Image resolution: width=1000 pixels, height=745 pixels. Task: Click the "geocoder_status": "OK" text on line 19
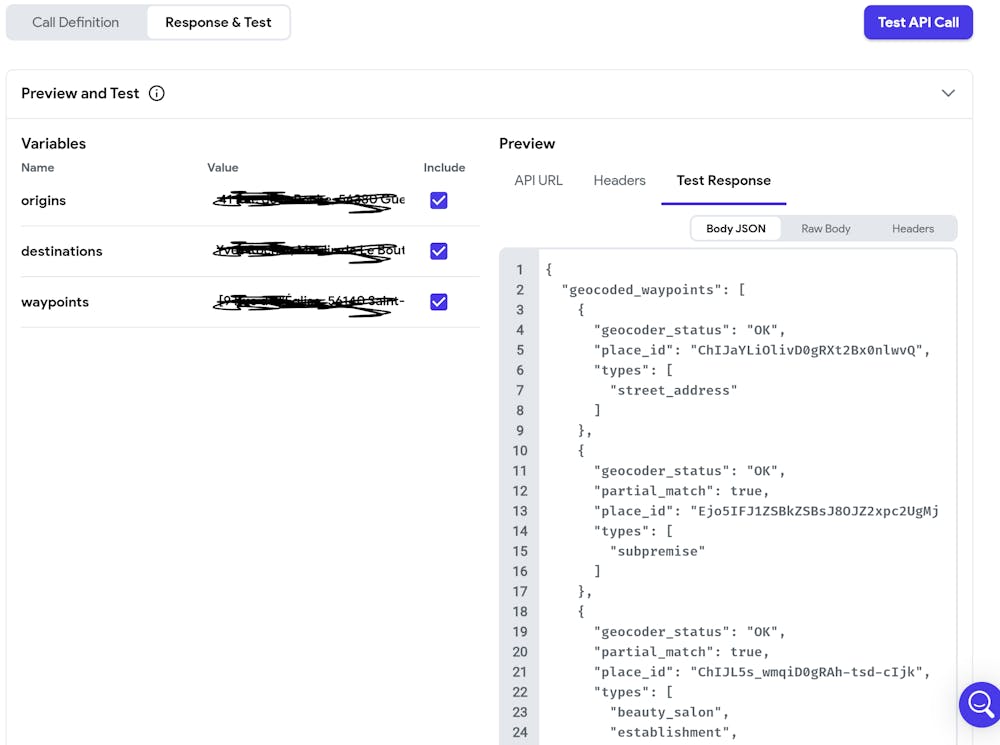click(x=689, y=631)
